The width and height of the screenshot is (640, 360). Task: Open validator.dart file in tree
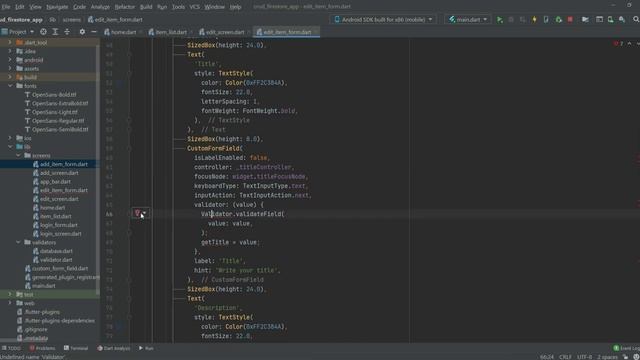(x=56, y=260)
